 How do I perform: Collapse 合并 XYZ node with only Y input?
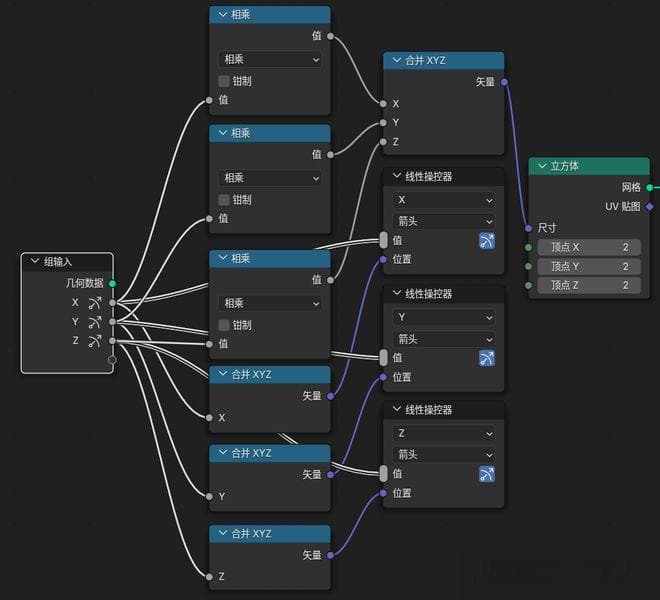click(223, 453)
